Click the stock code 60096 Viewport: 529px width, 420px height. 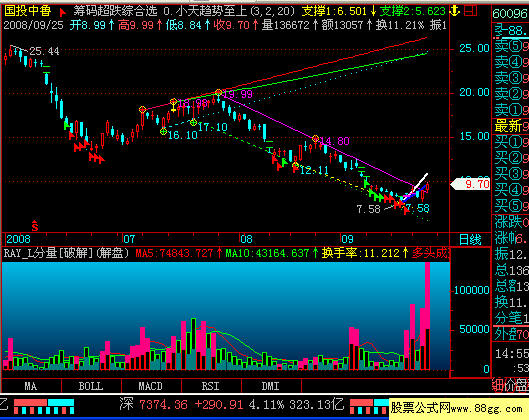click(510, 13)
